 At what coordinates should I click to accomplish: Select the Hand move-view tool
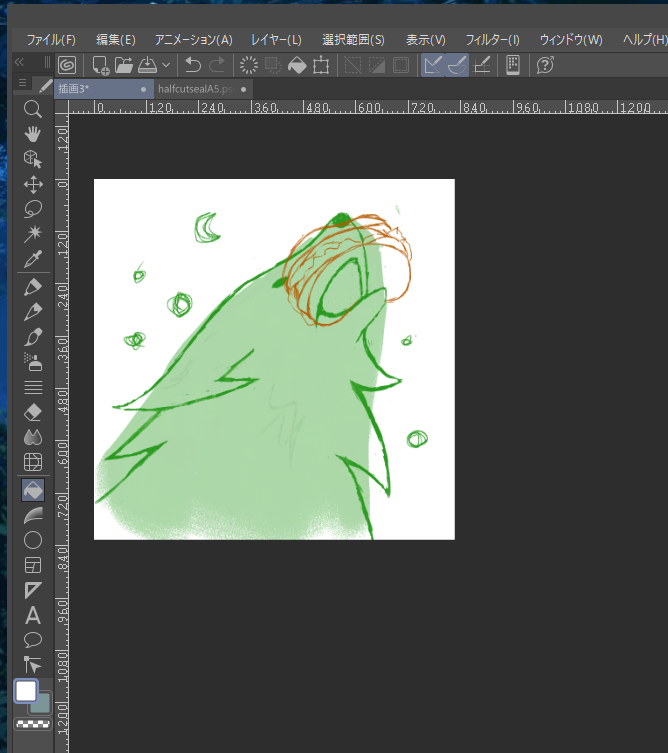(33, 134)
